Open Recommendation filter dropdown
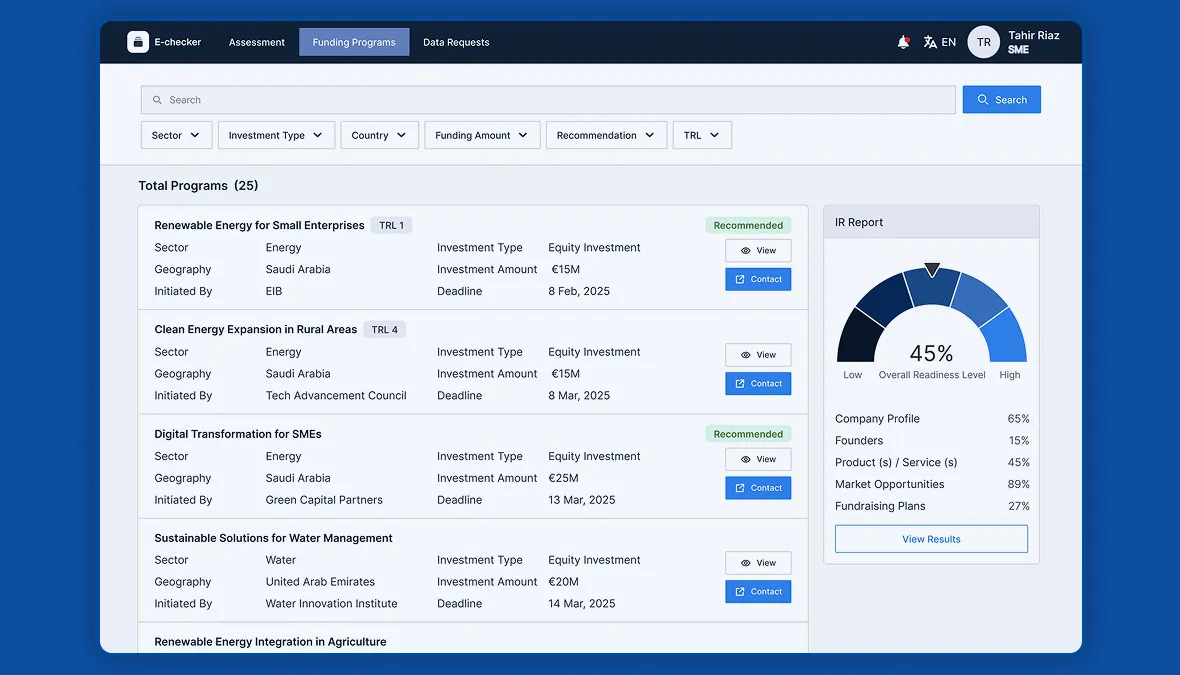This screenshot has width=1180, height=675. point(607,135)
